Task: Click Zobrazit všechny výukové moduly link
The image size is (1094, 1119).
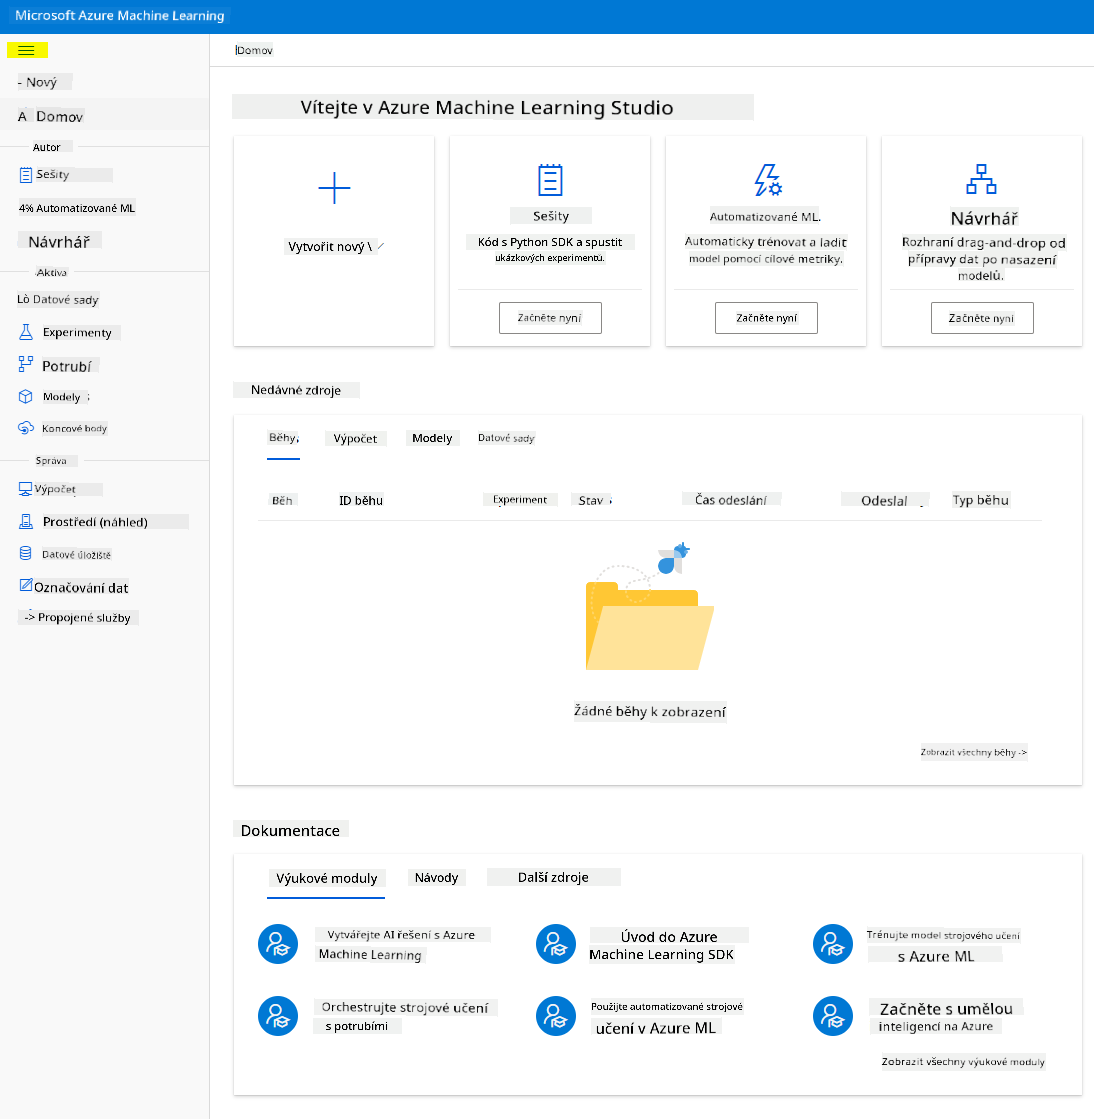Action: pyautogui.click(x=963, y=1062)
